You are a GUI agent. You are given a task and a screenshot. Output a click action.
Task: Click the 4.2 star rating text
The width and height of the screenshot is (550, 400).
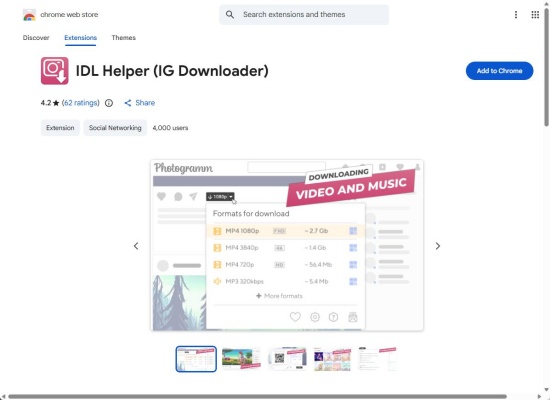pyautogui.click(x=50, y=103)
